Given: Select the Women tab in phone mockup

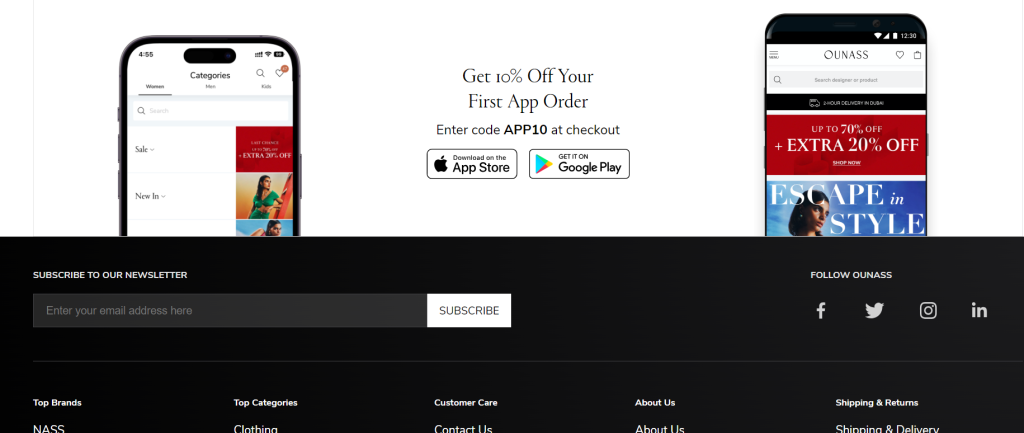Looking at the screenshot, I should [155, 87].
